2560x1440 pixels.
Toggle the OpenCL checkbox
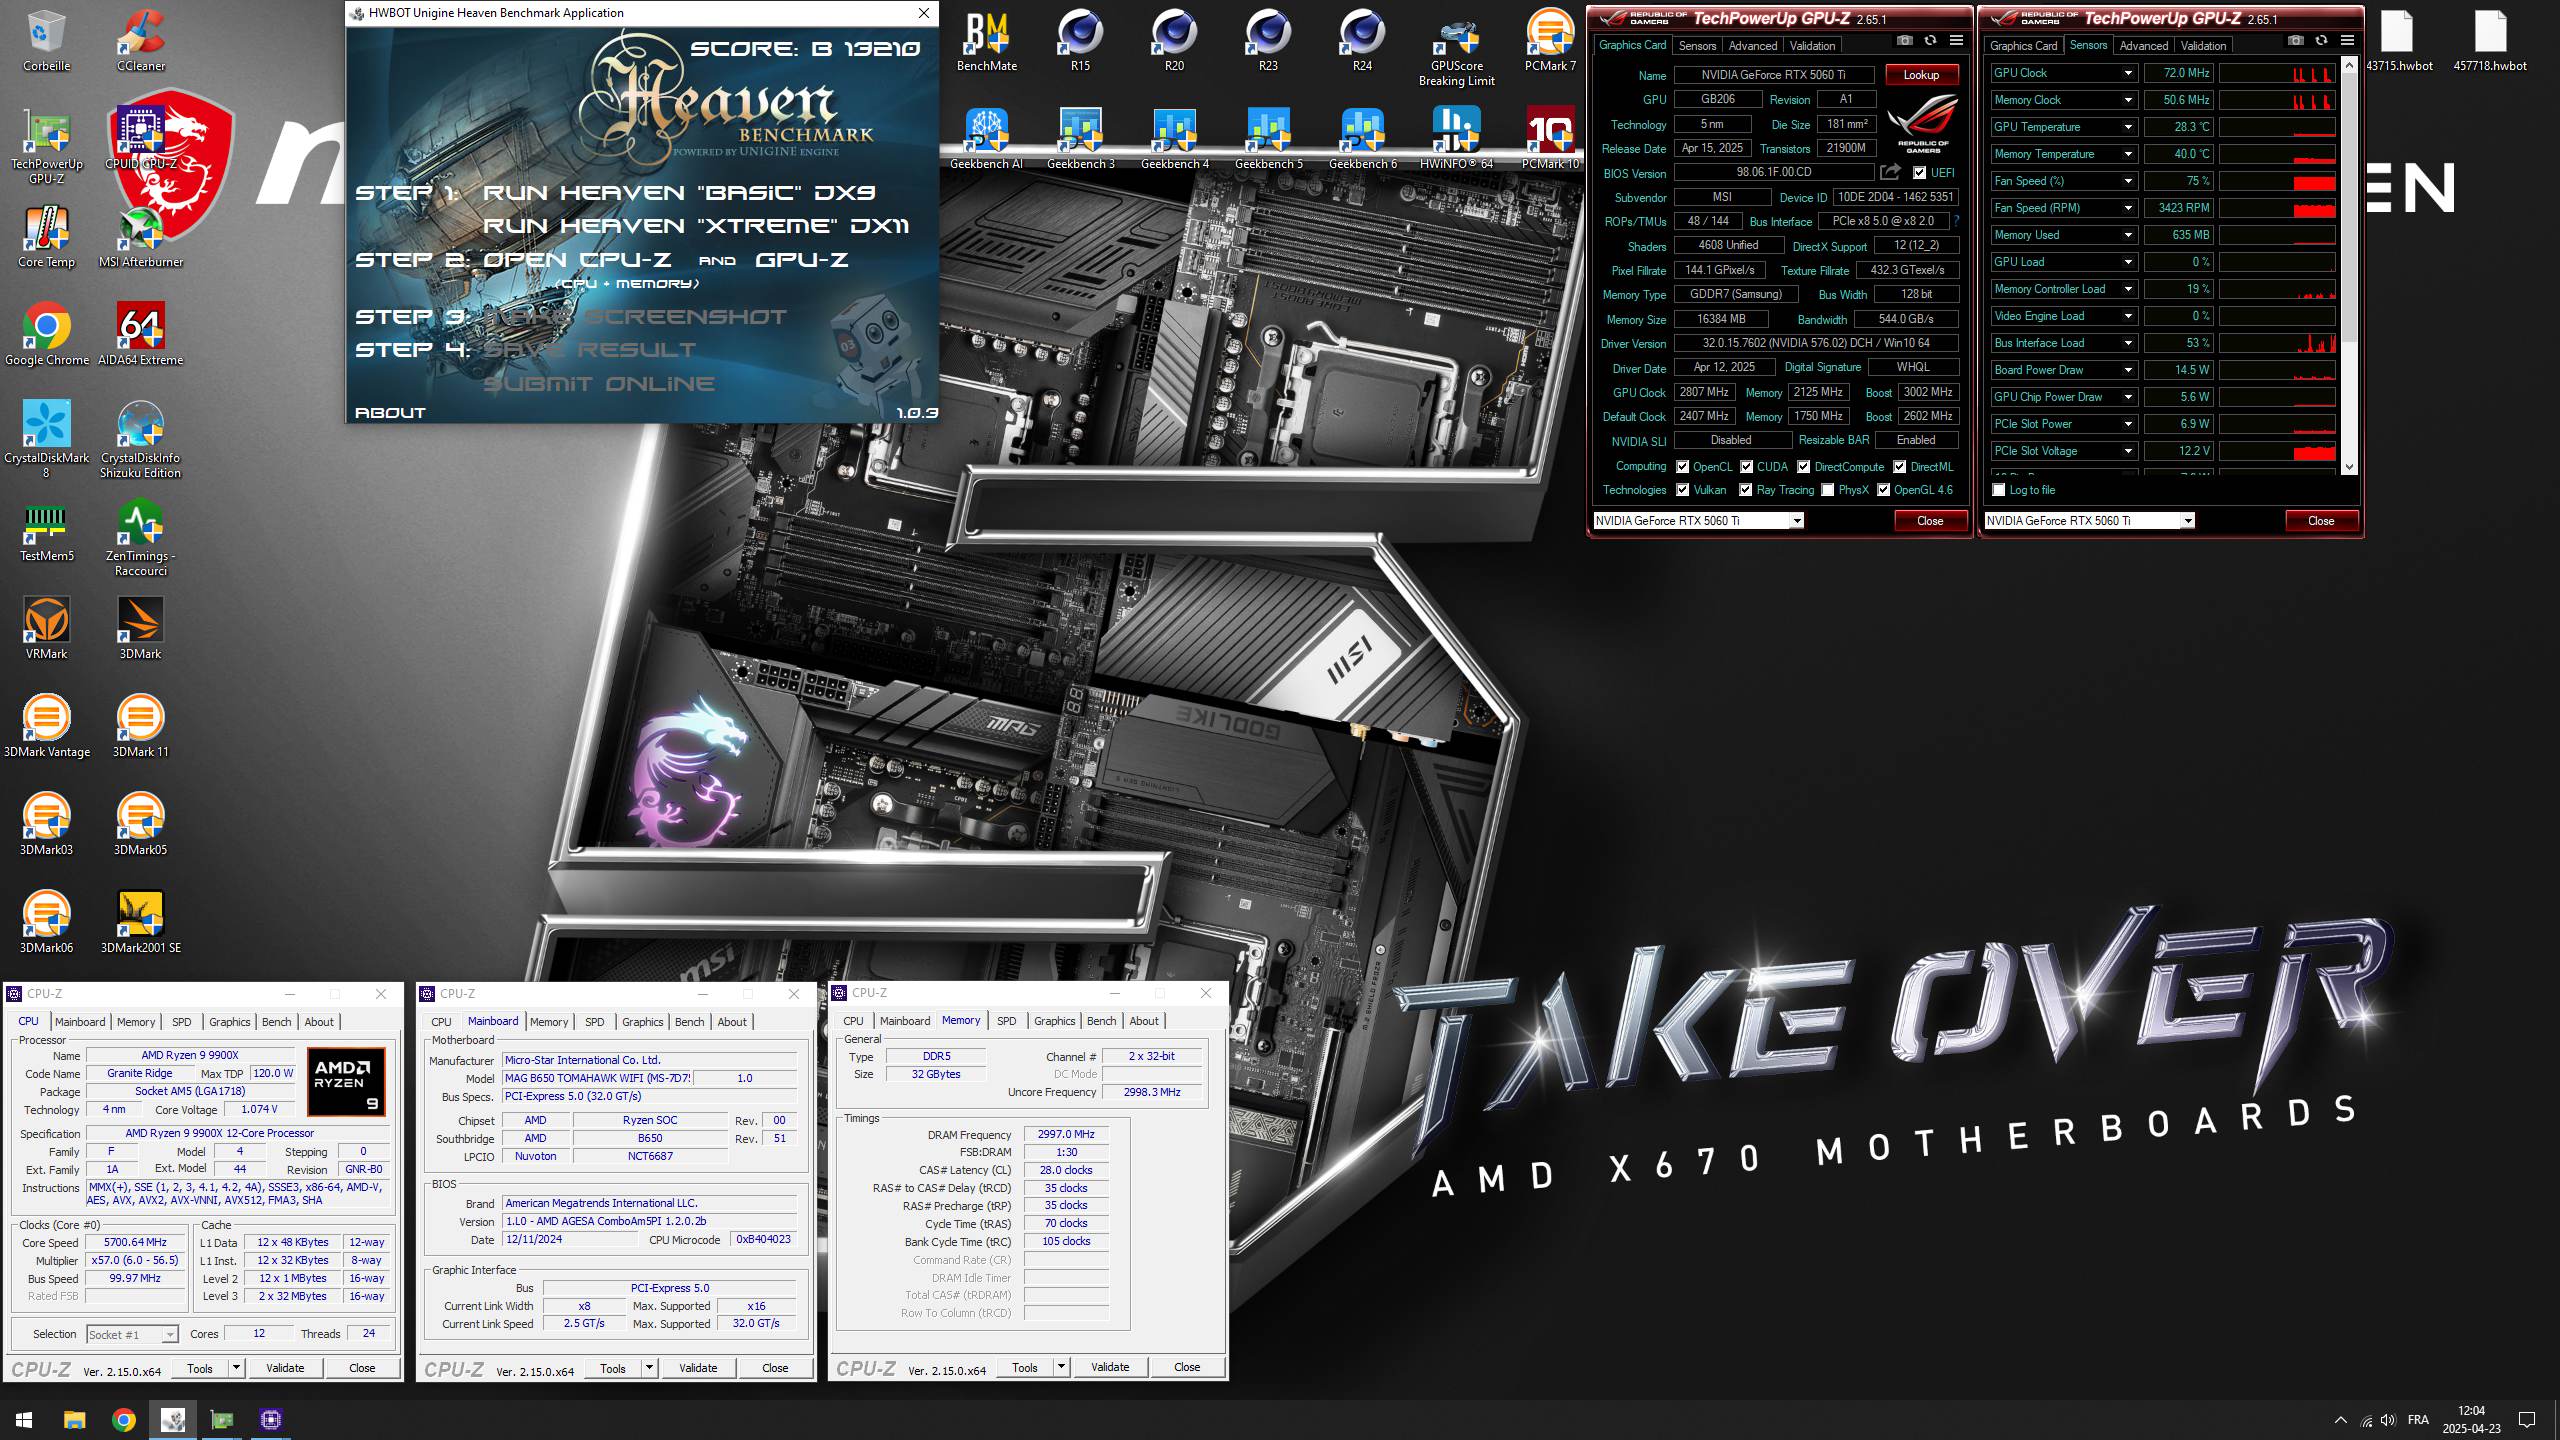[x=1683, y=467]
